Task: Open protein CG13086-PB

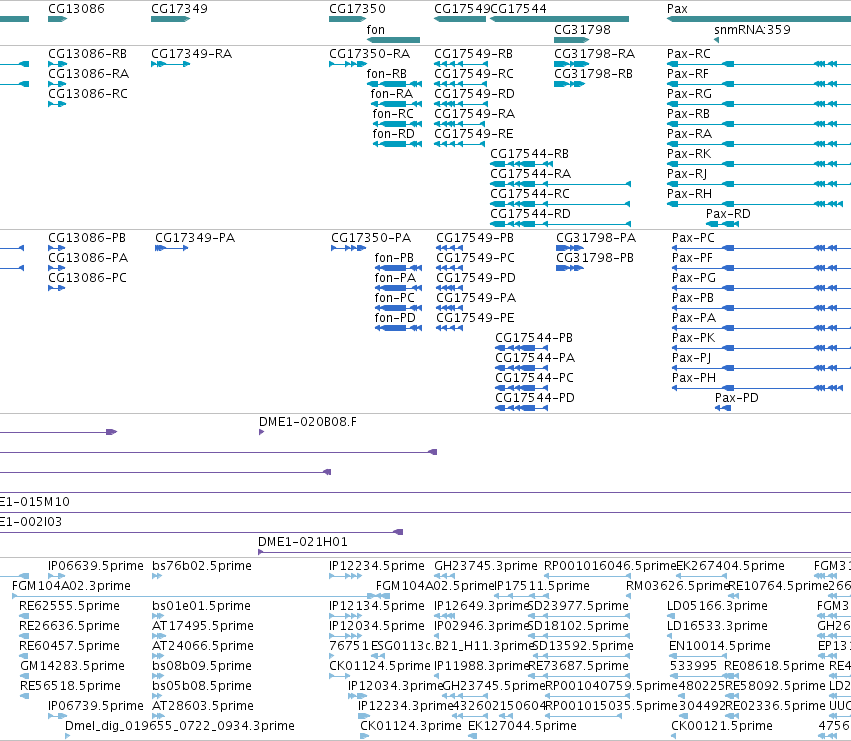Action: 87,238
